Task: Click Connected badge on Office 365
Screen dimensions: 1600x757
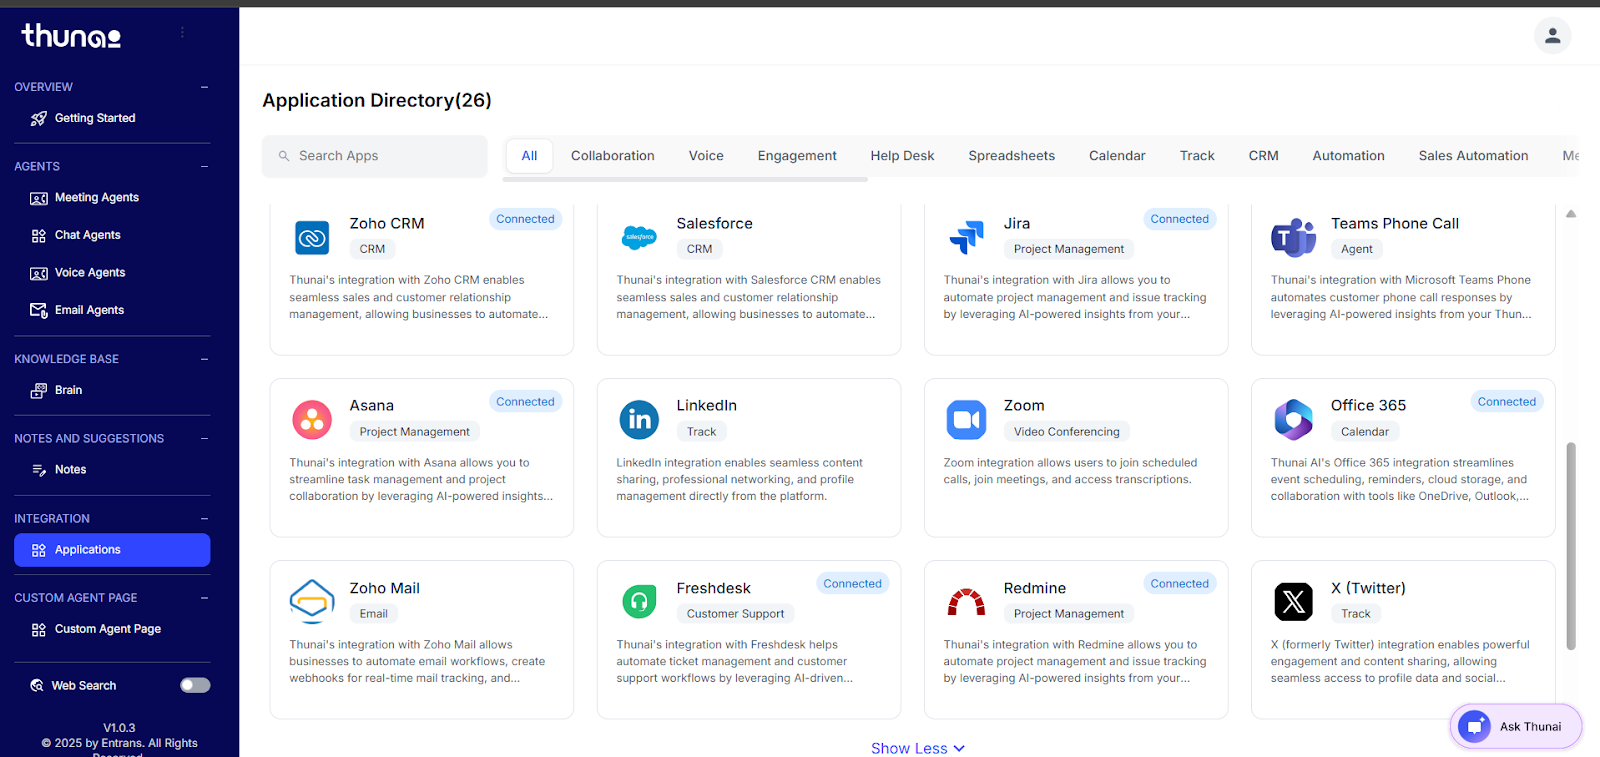Action: pos(1506,402)
